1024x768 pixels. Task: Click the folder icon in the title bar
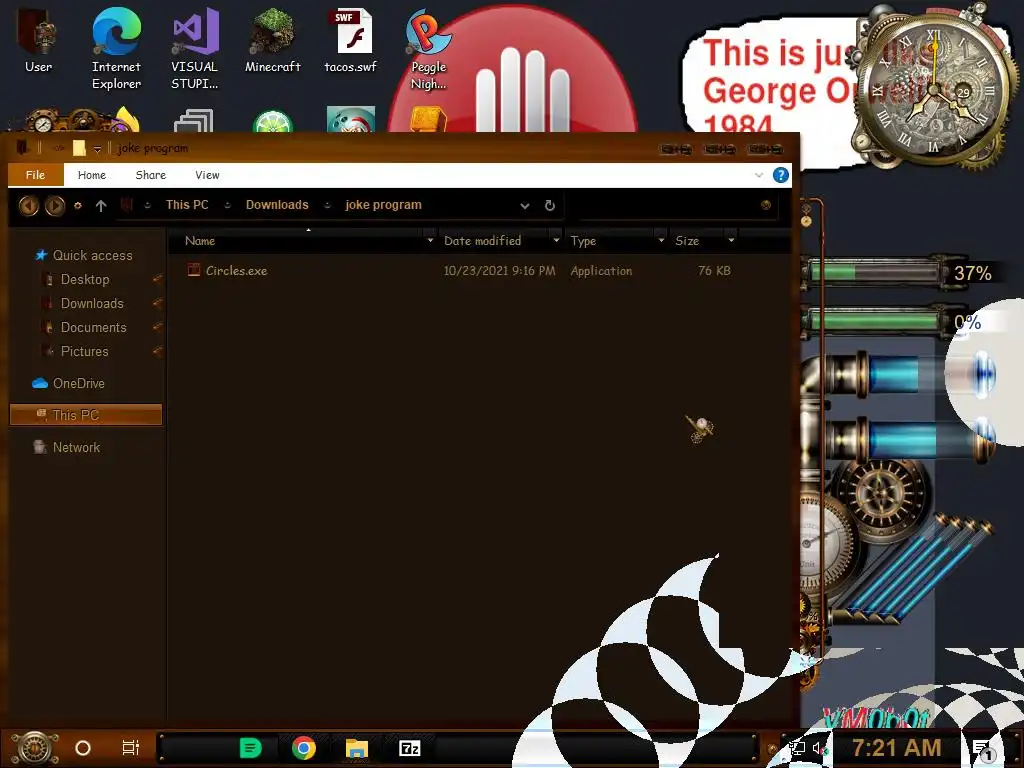tap(79, 148)
